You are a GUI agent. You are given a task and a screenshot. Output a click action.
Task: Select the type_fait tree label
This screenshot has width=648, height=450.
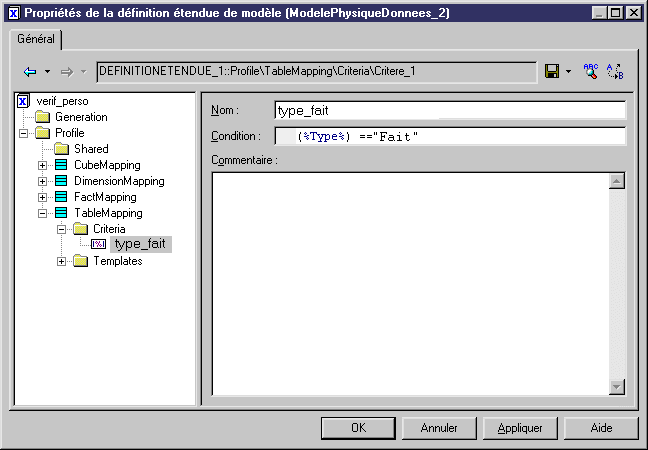point(141,244)
